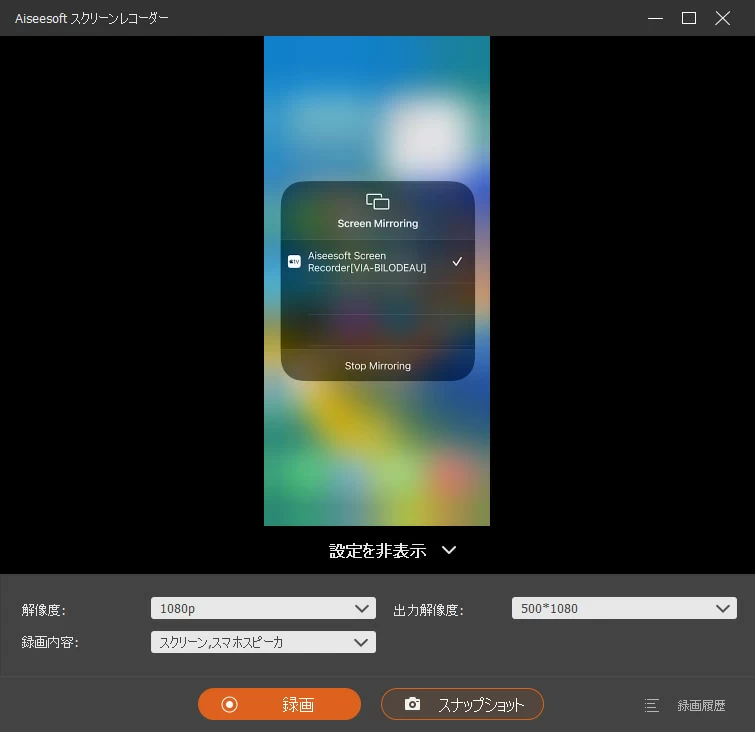Start recording with the 録画 button

click(279, 705)
